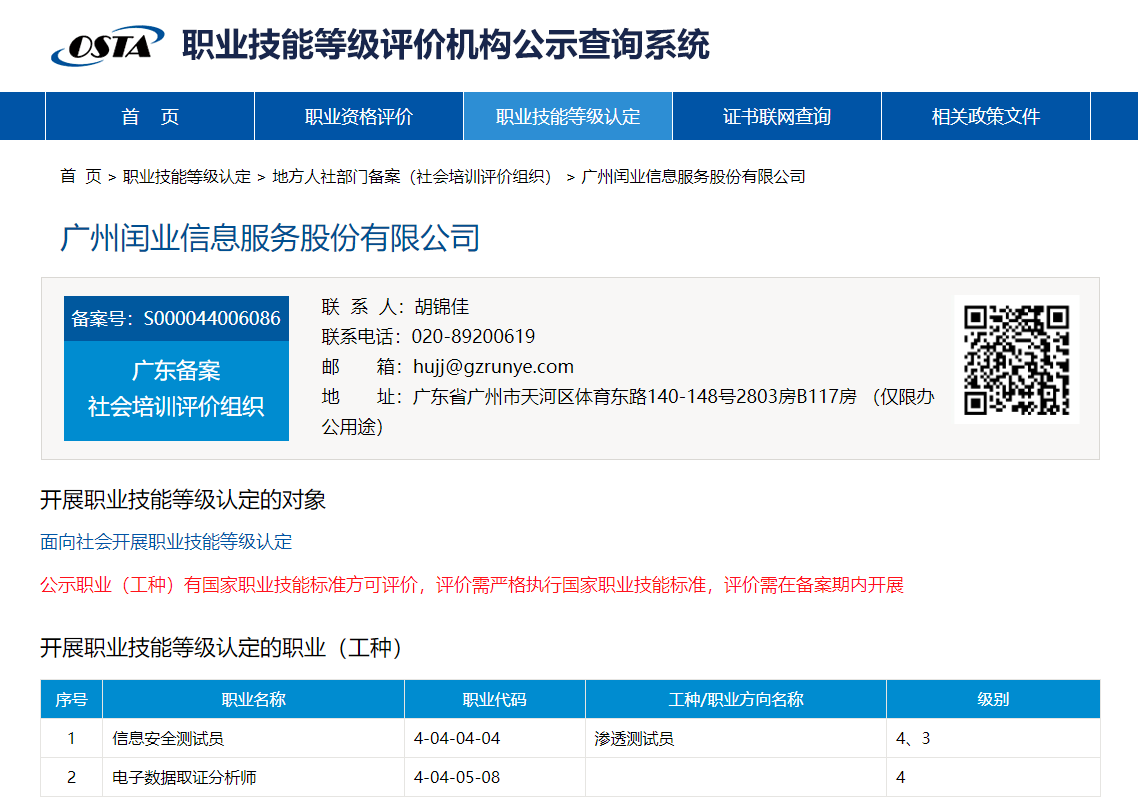This screenshot has height=811, width=1138.
Task: Click the 级别 column header
Action: (994, 699)
